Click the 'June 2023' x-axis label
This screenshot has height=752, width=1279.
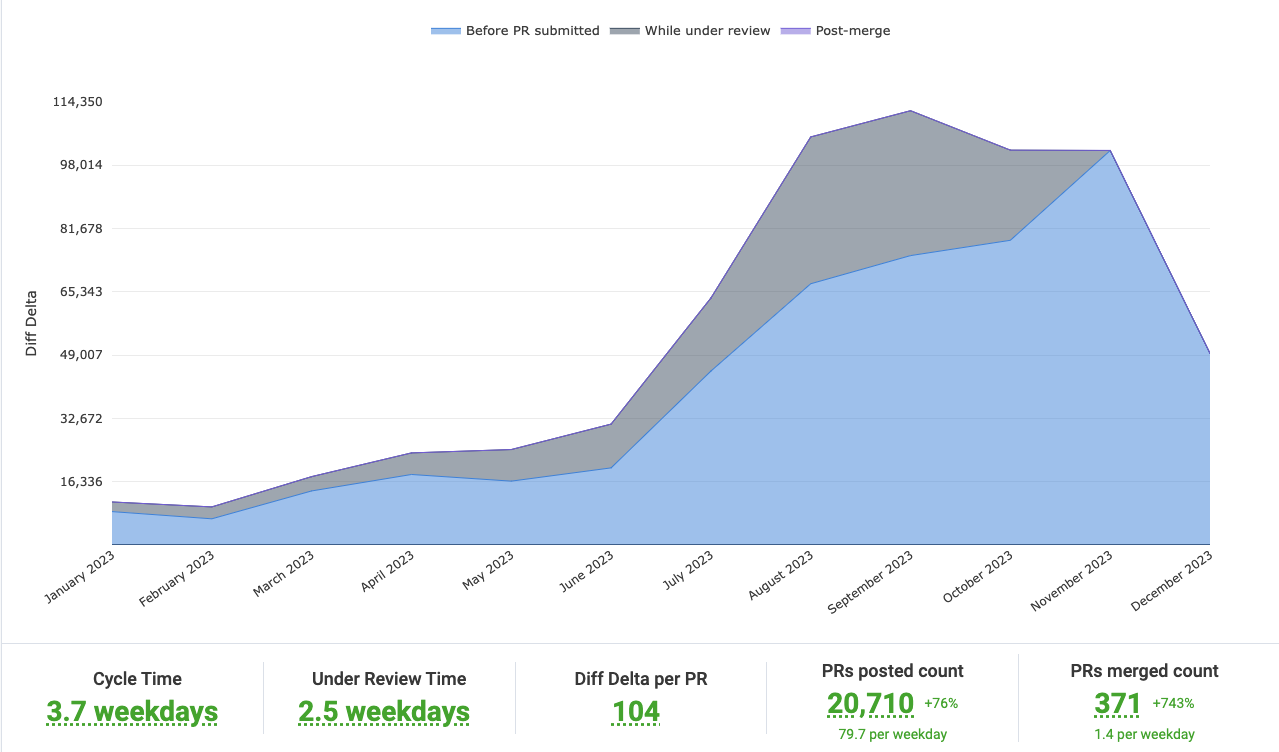pos(586,575)
